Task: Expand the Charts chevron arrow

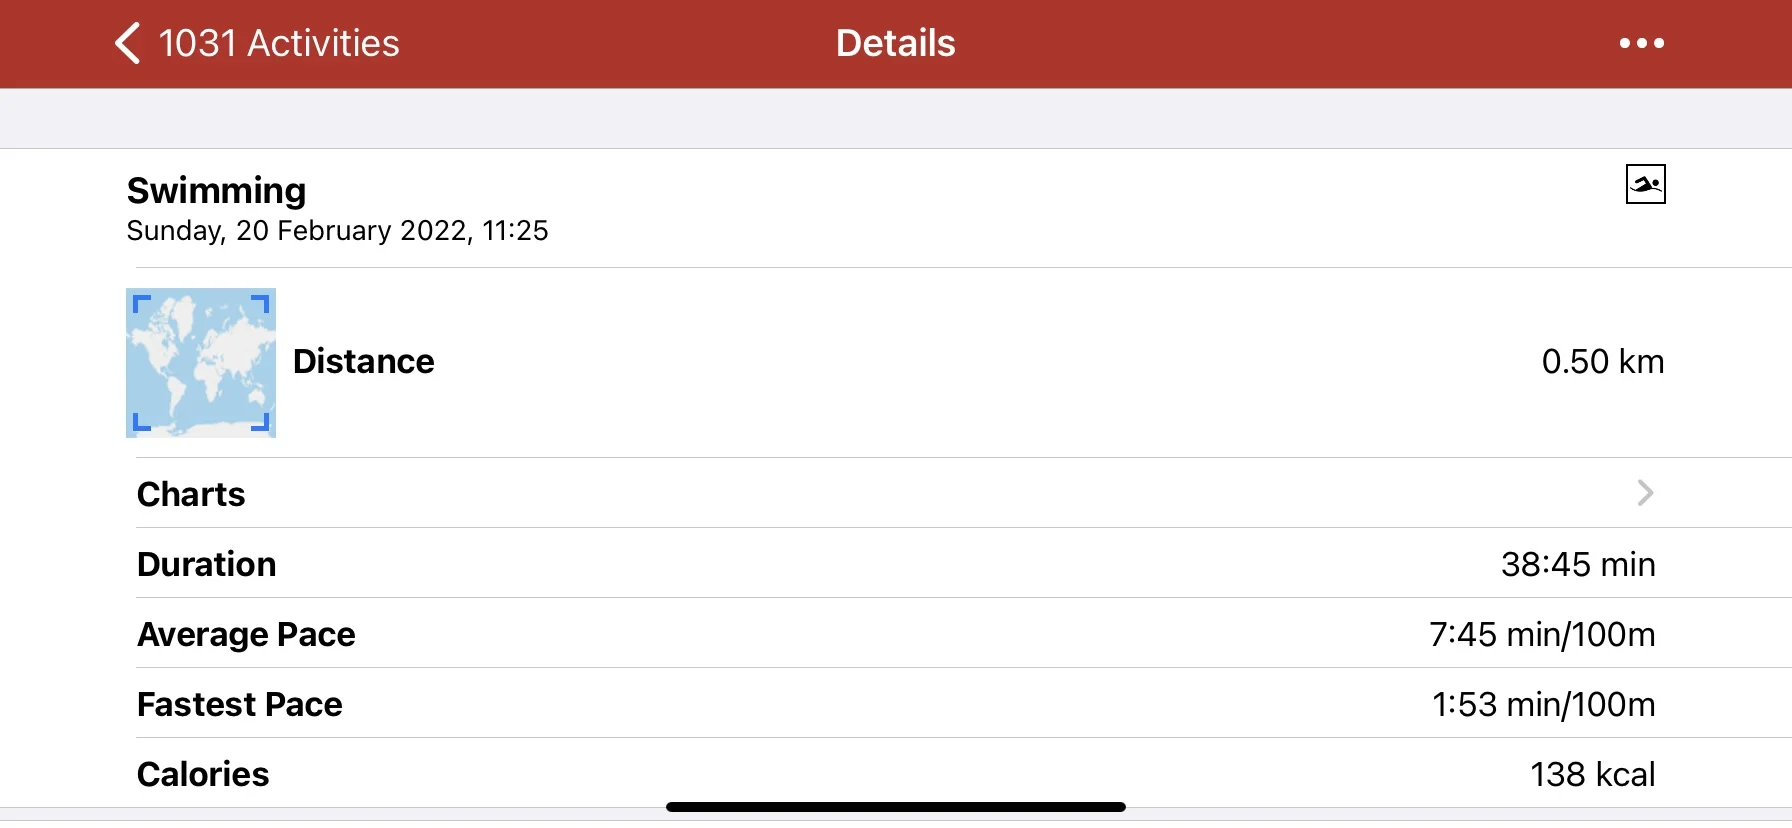Action: pyautogui.click(x=1645, y=493)
